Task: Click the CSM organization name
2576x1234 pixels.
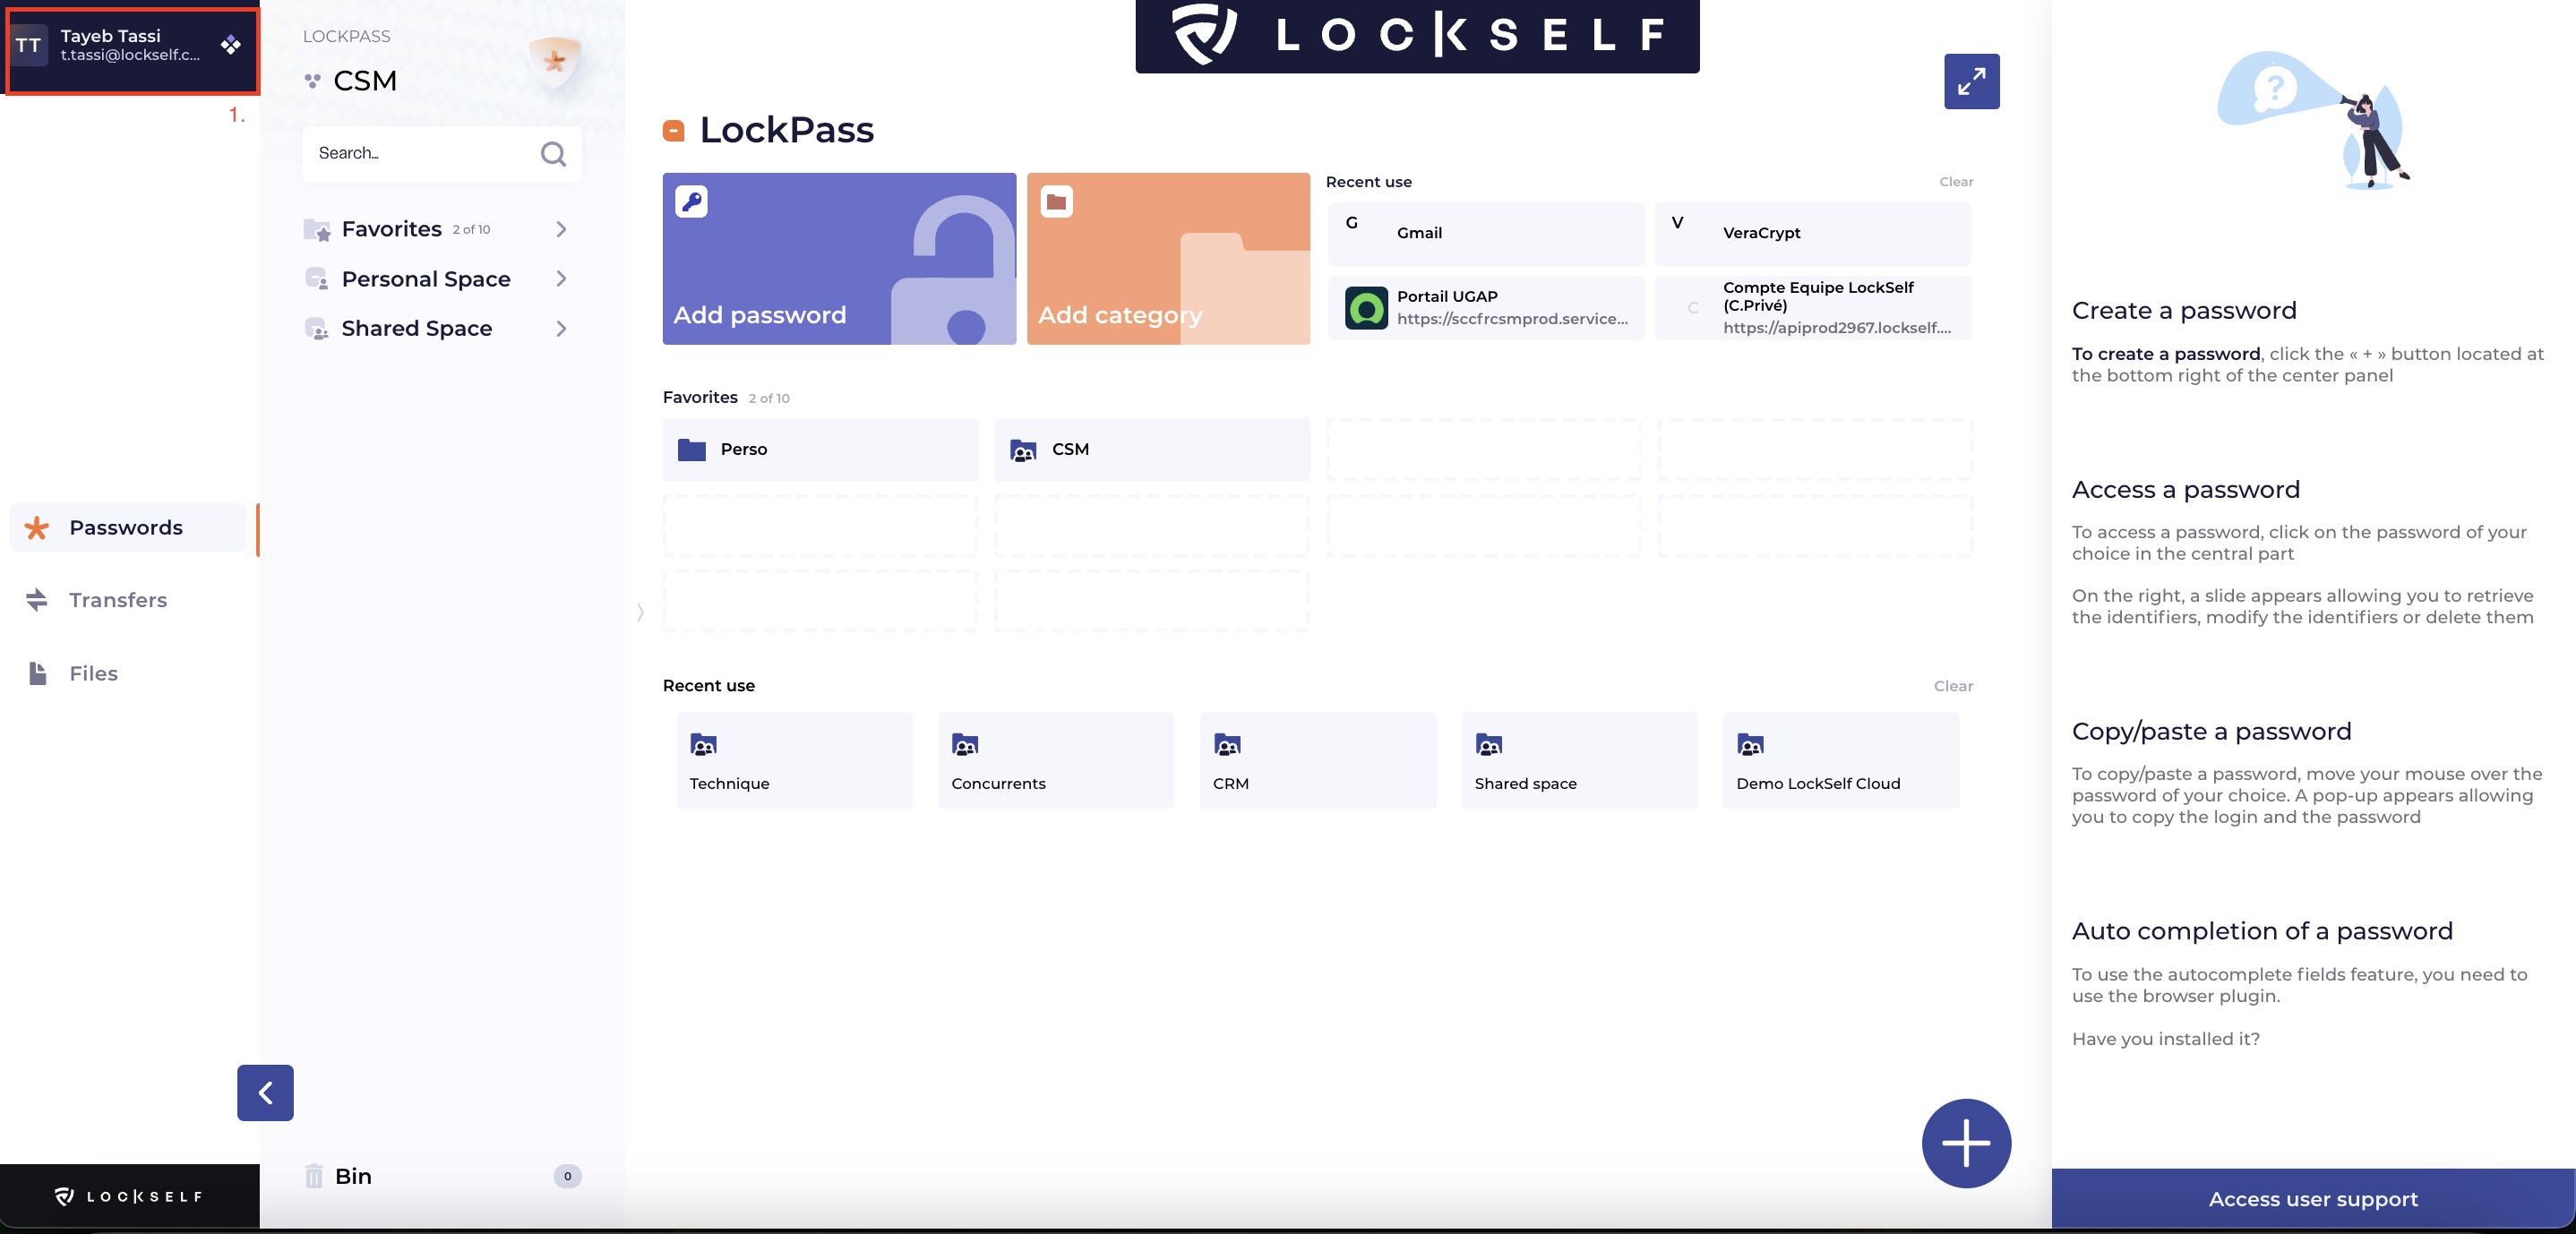Action: coord(365,81)
